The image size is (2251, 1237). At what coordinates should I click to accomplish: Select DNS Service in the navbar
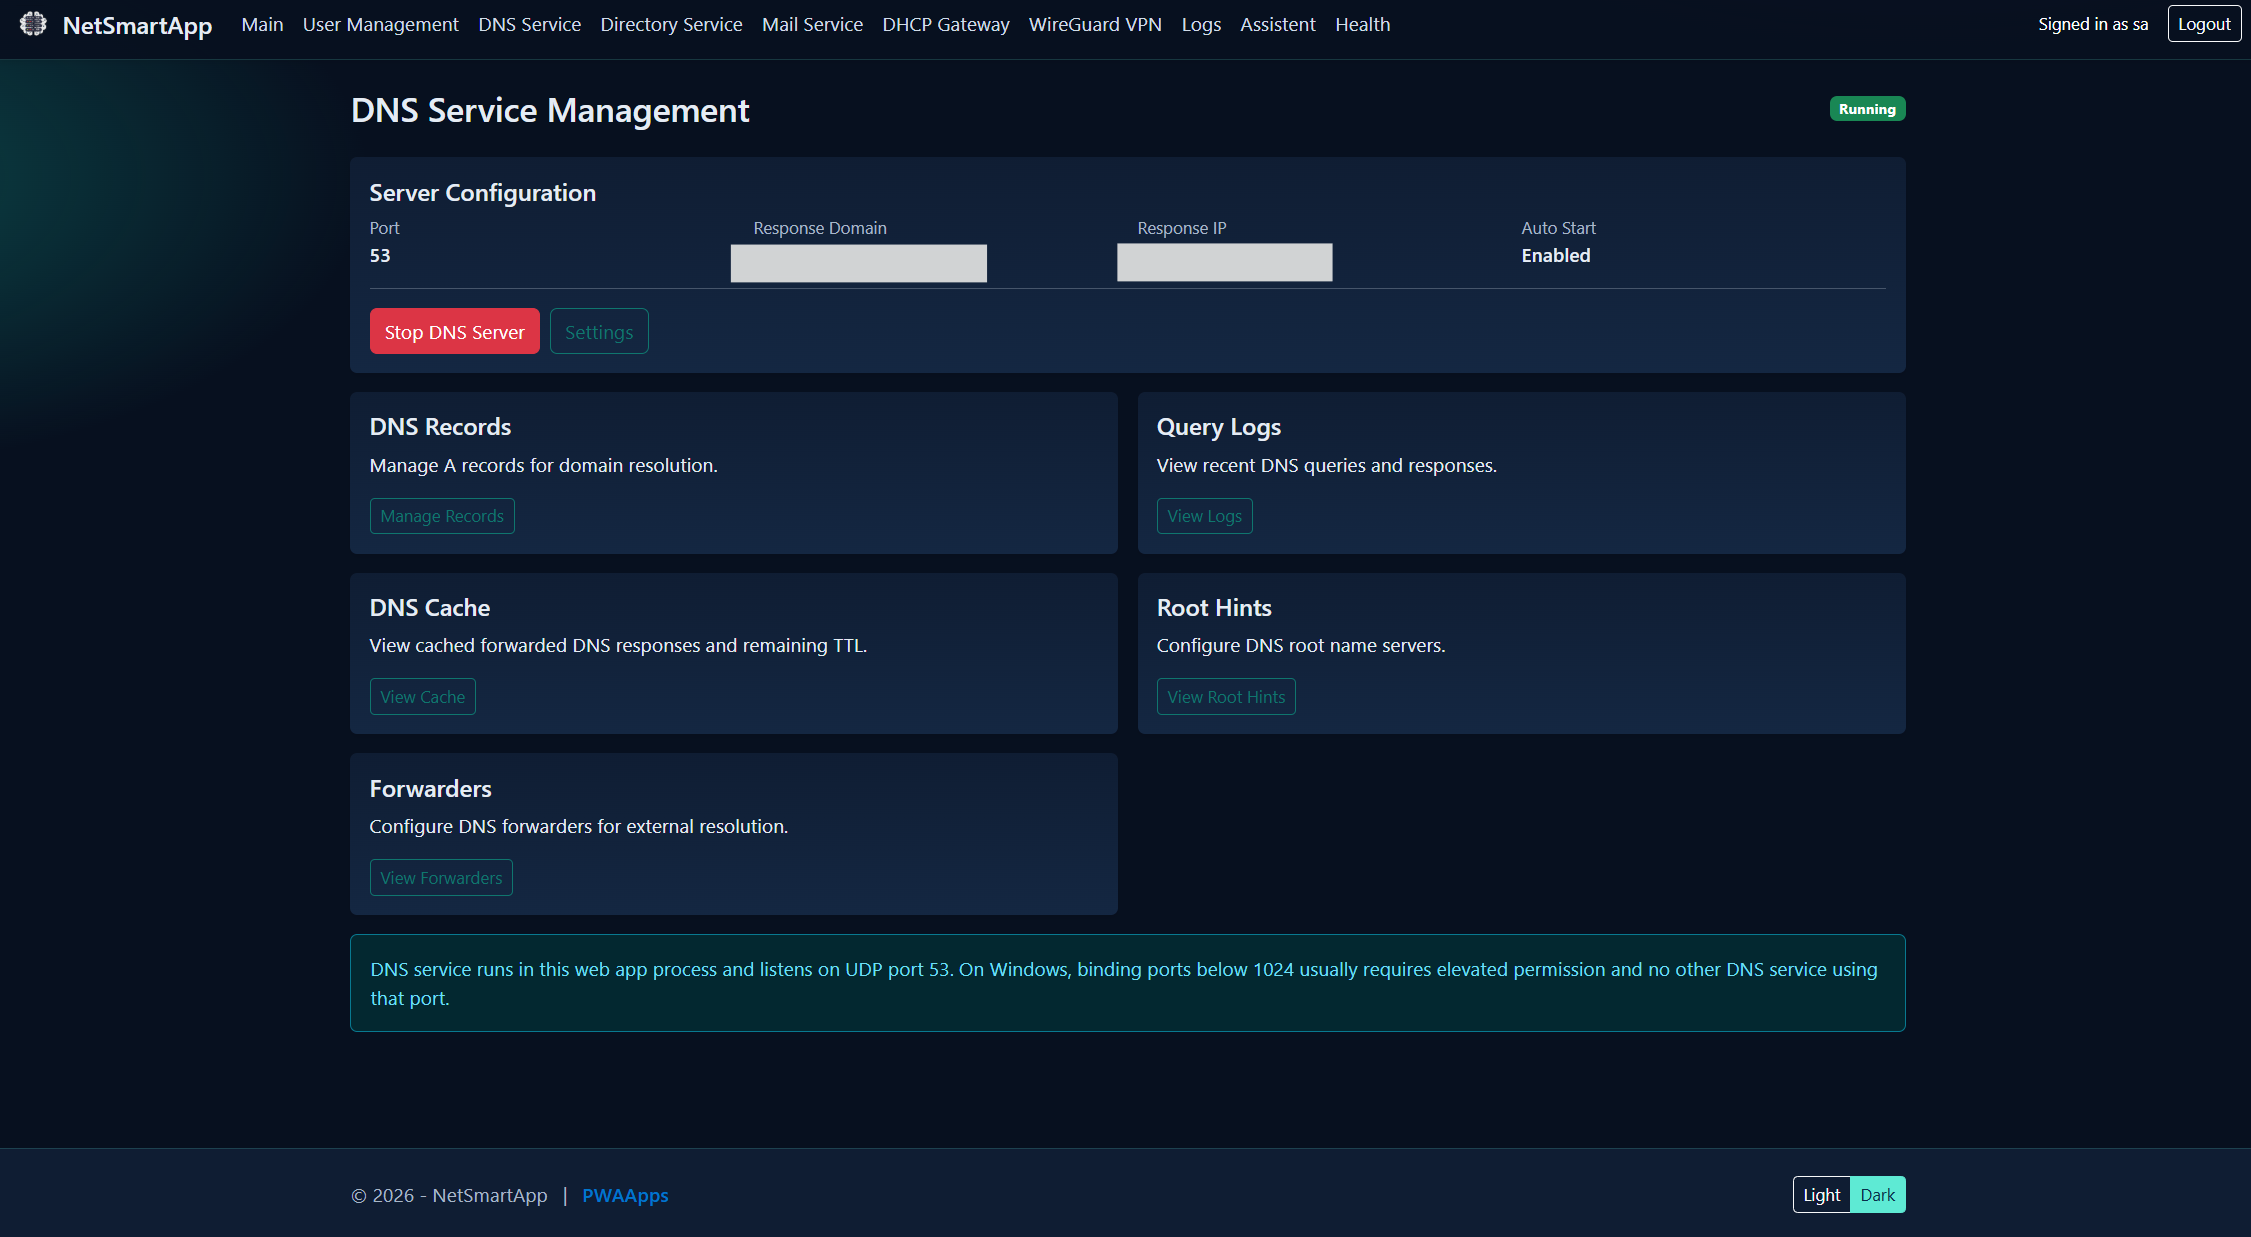pos(529,24)
